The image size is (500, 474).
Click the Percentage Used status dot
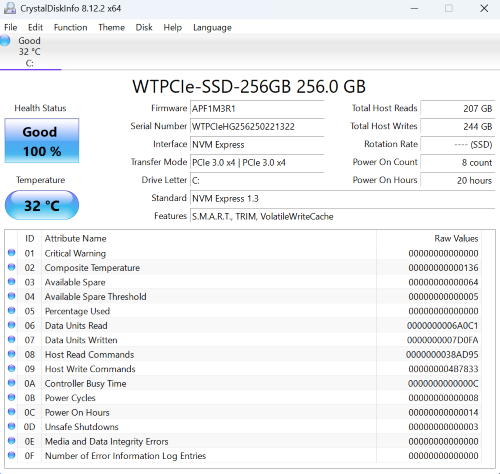click(12, 311)
